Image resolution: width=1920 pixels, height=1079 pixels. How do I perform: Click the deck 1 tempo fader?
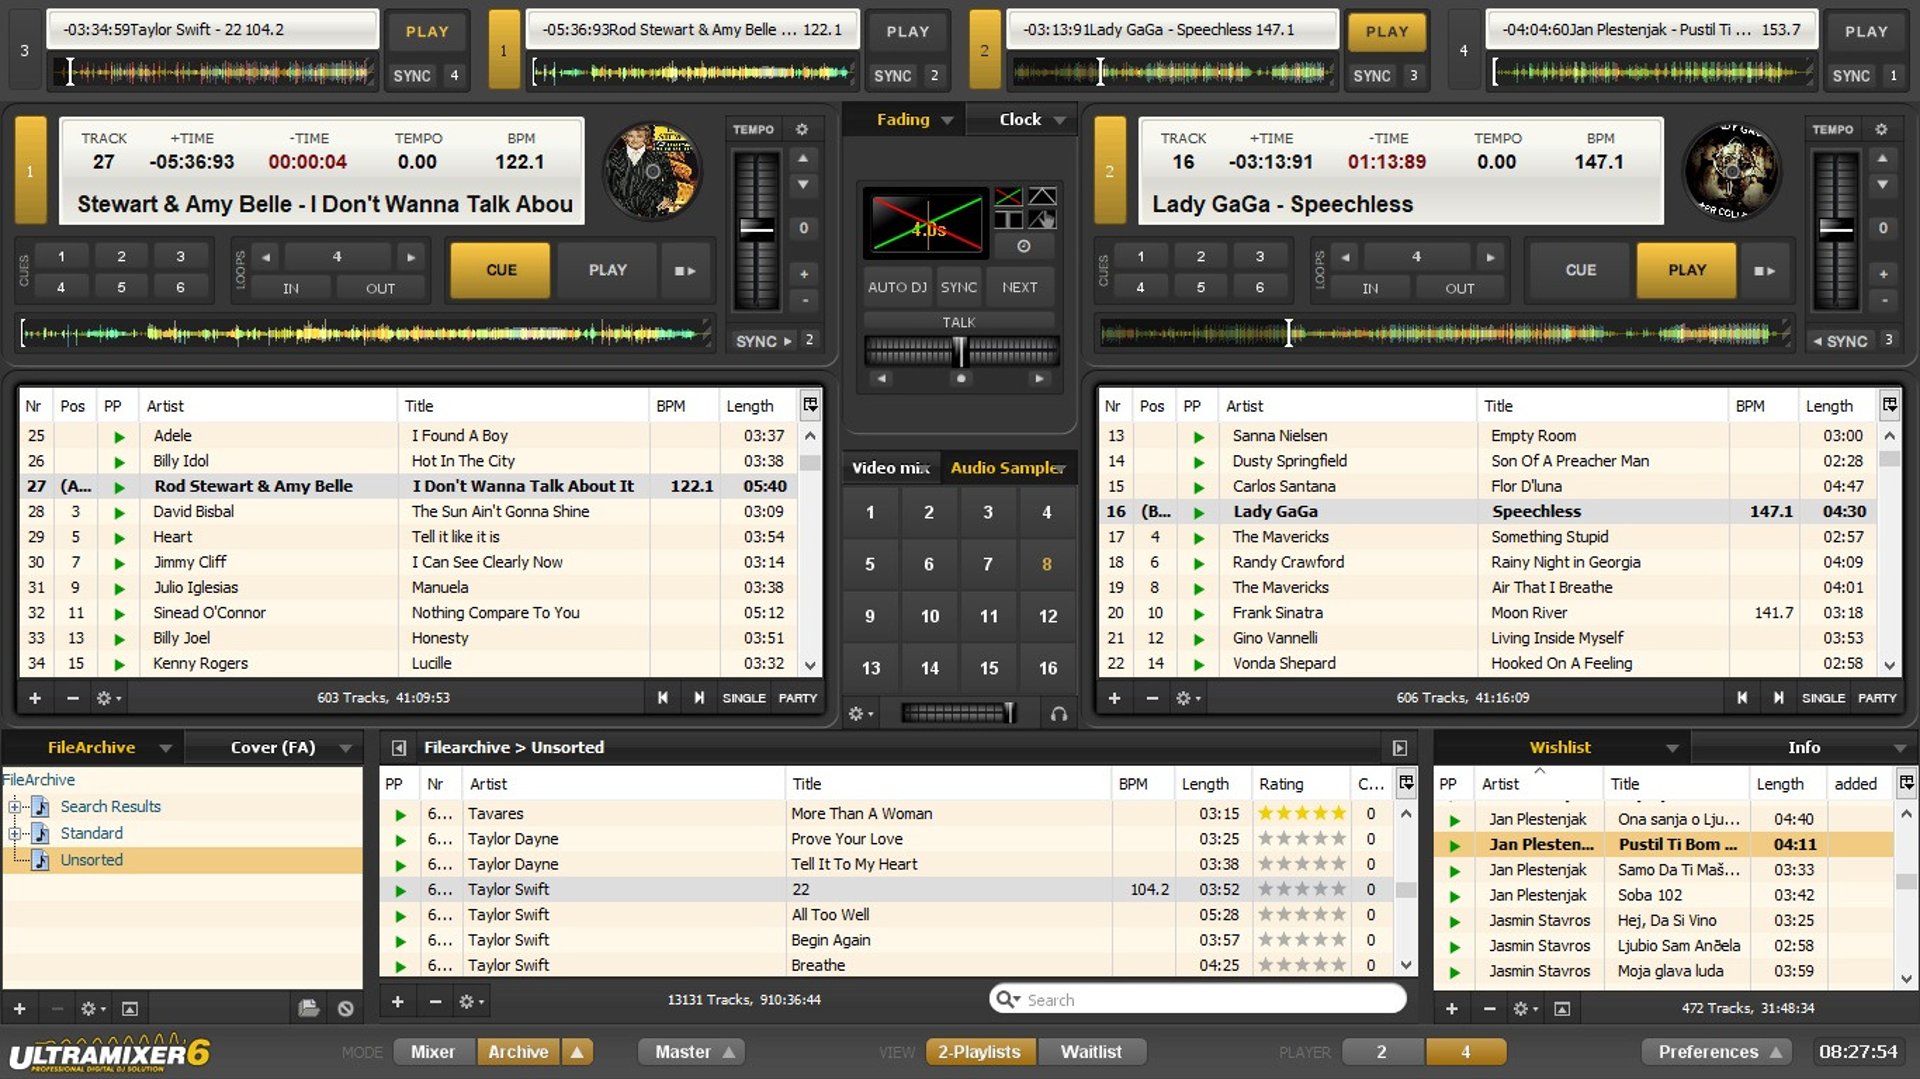point(756,228)
